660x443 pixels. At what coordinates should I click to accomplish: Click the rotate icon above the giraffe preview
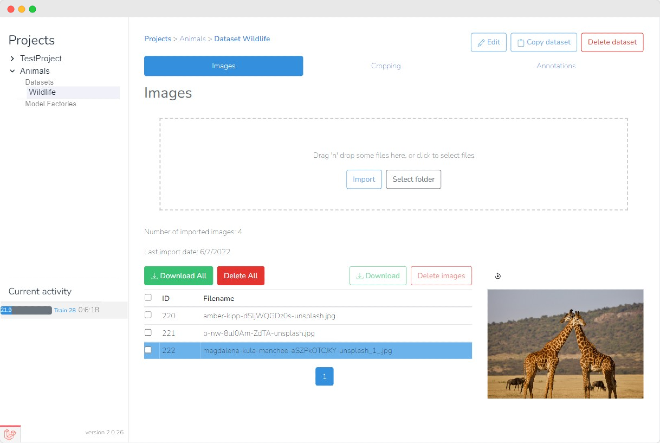(x=498, y=276)
